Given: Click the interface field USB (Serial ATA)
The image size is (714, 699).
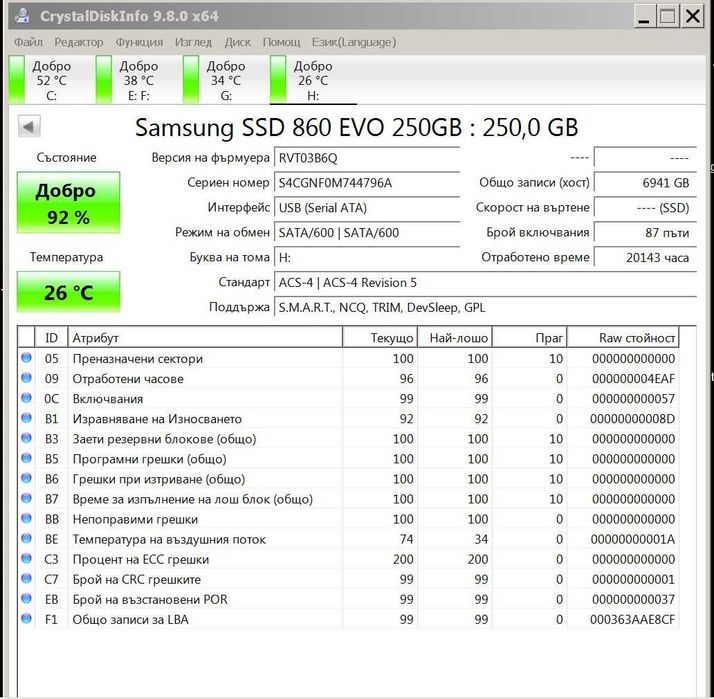Looking at the screenshot, I should (367, 208).
